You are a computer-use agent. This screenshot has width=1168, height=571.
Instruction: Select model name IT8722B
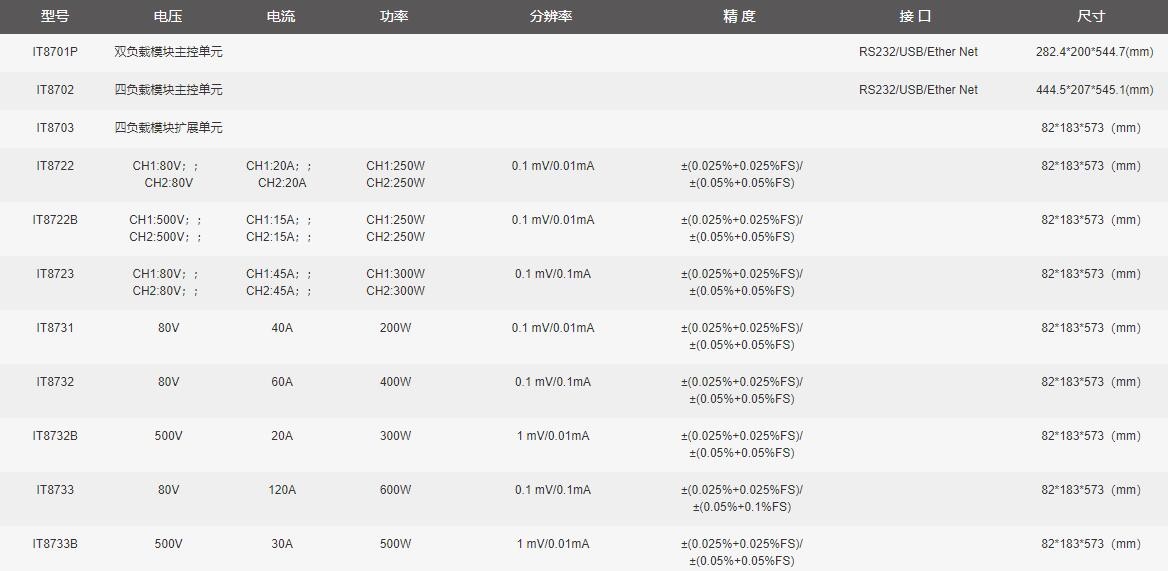click(55, 220)
